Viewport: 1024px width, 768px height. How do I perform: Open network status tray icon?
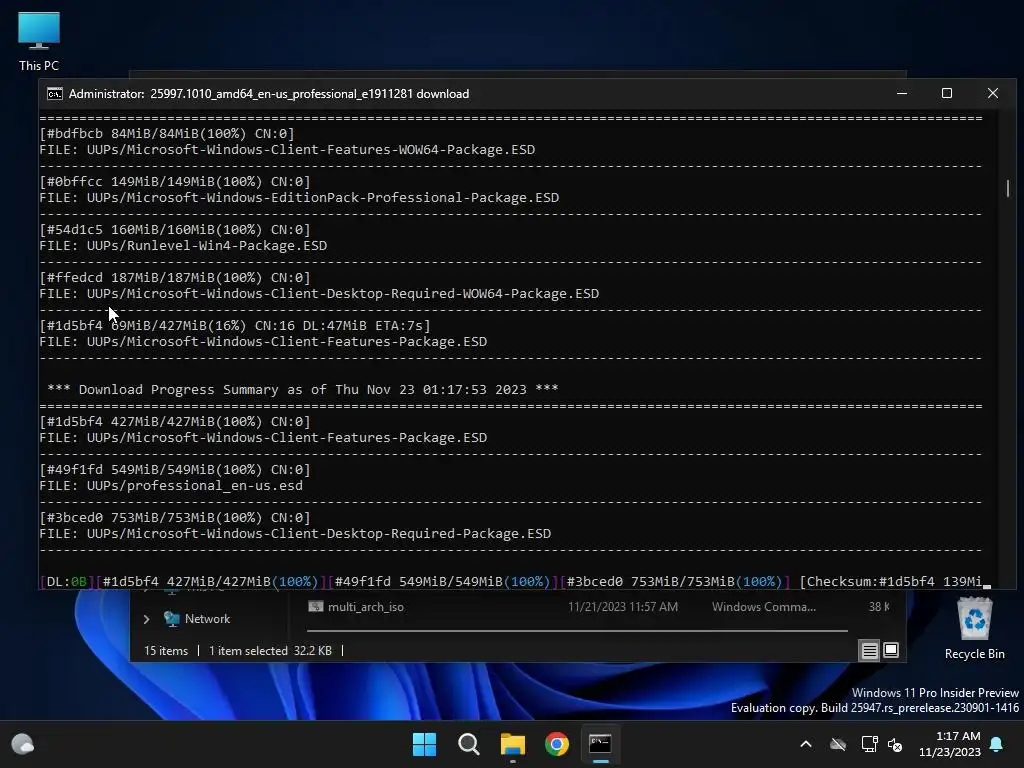click(x=869, y=744)
